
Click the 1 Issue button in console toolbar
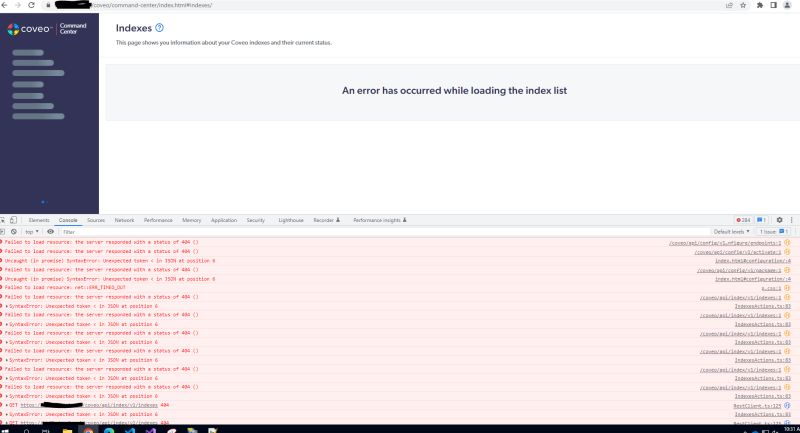pyautogui.click(x=773, y=232)
